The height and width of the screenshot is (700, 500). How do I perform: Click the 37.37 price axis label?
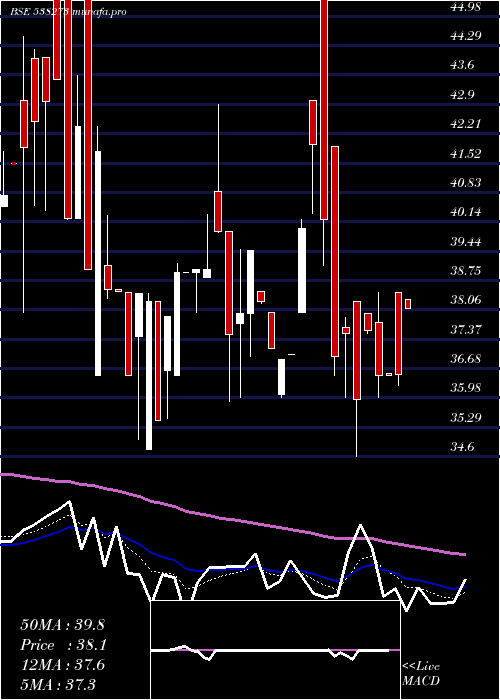pyautogui.click(x=467, y=329)
